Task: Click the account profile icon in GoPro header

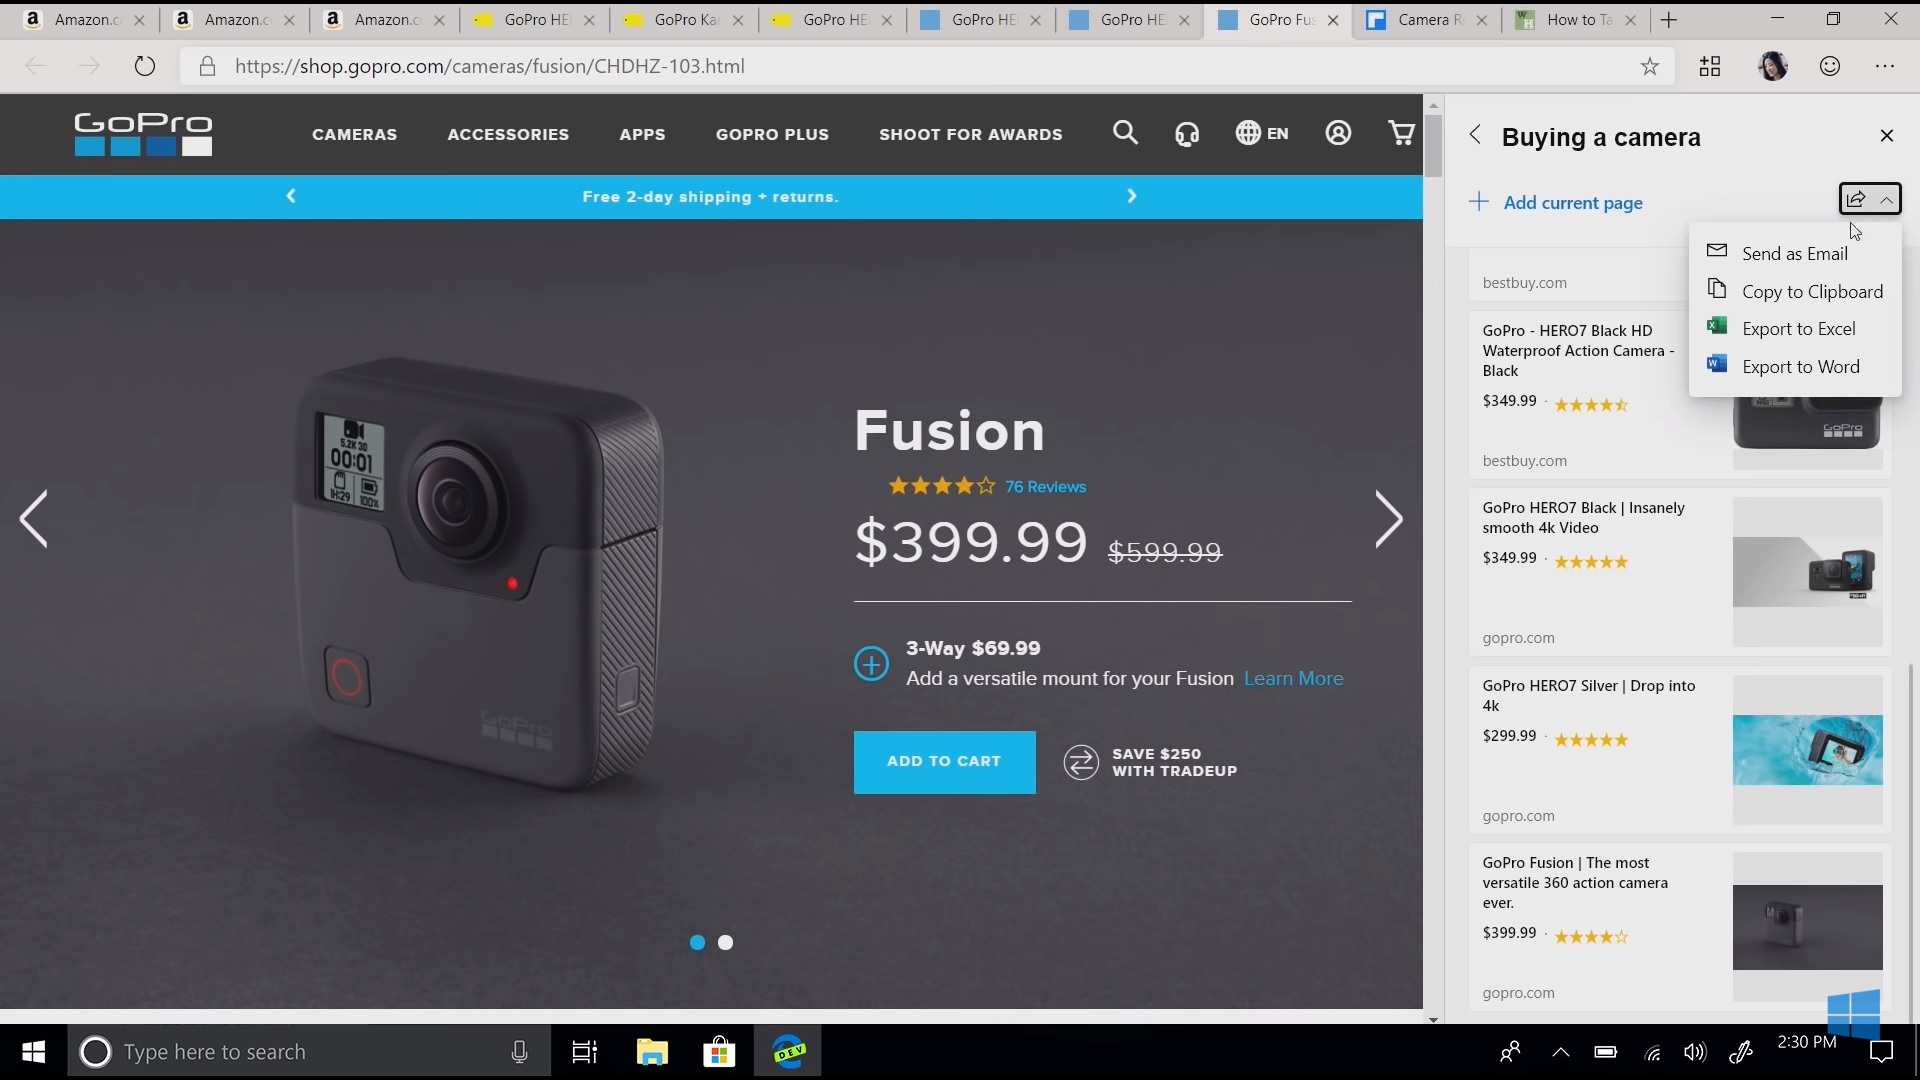Action: coord(1338,133)
